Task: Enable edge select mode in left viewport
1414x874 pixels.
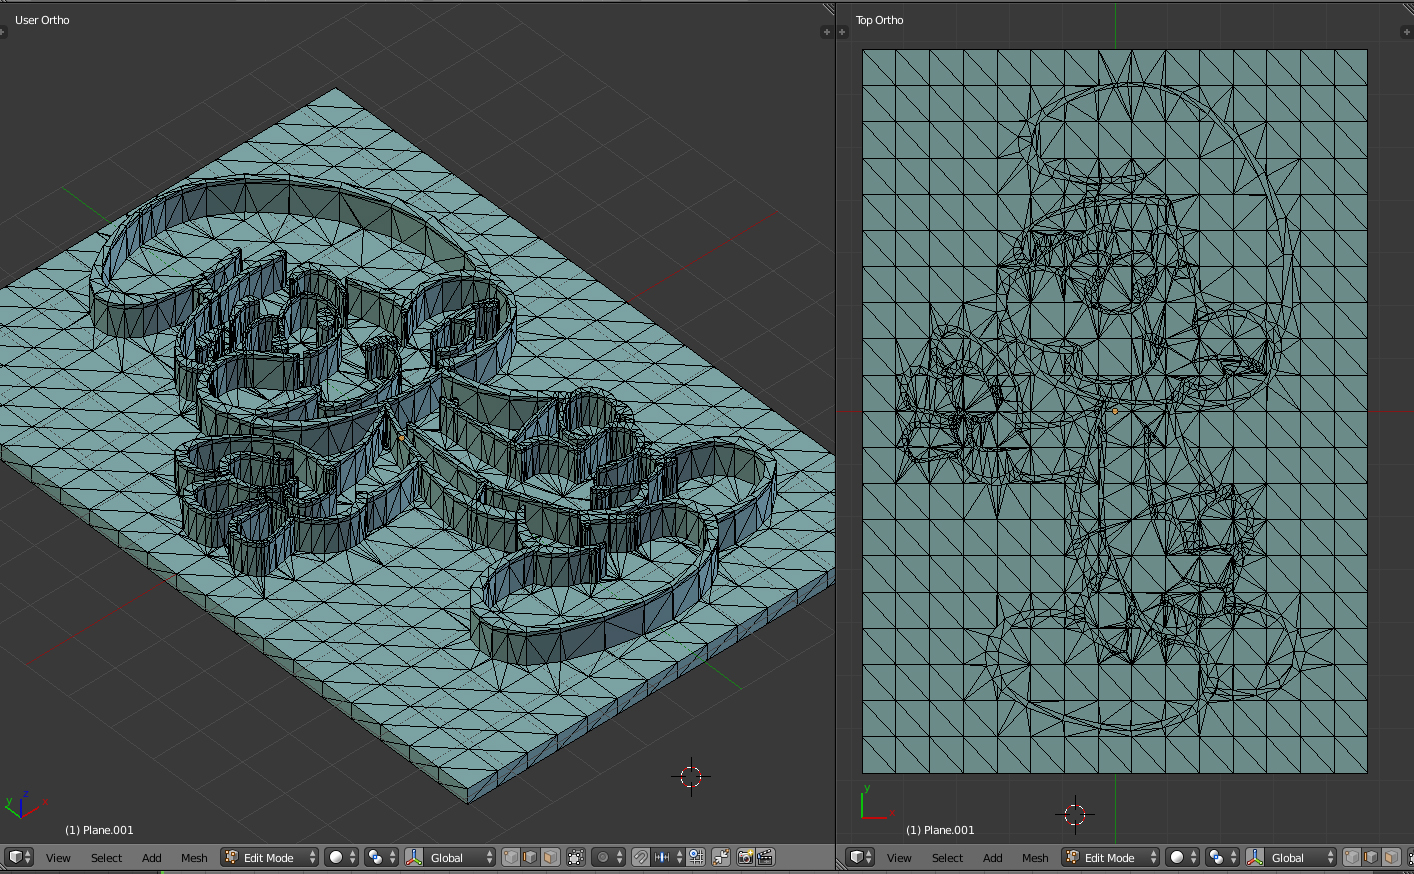Action: (x=531, y=857)
